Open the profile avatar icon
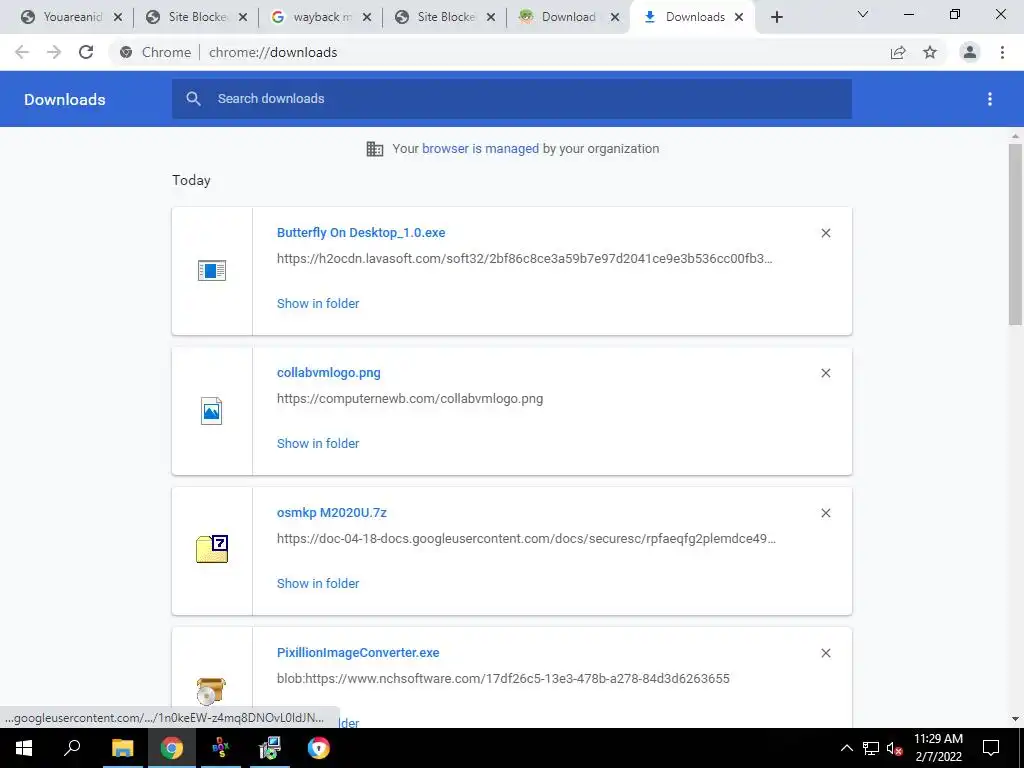The height and width of the screenshot is (768, 1024). [x=970, y=52]
